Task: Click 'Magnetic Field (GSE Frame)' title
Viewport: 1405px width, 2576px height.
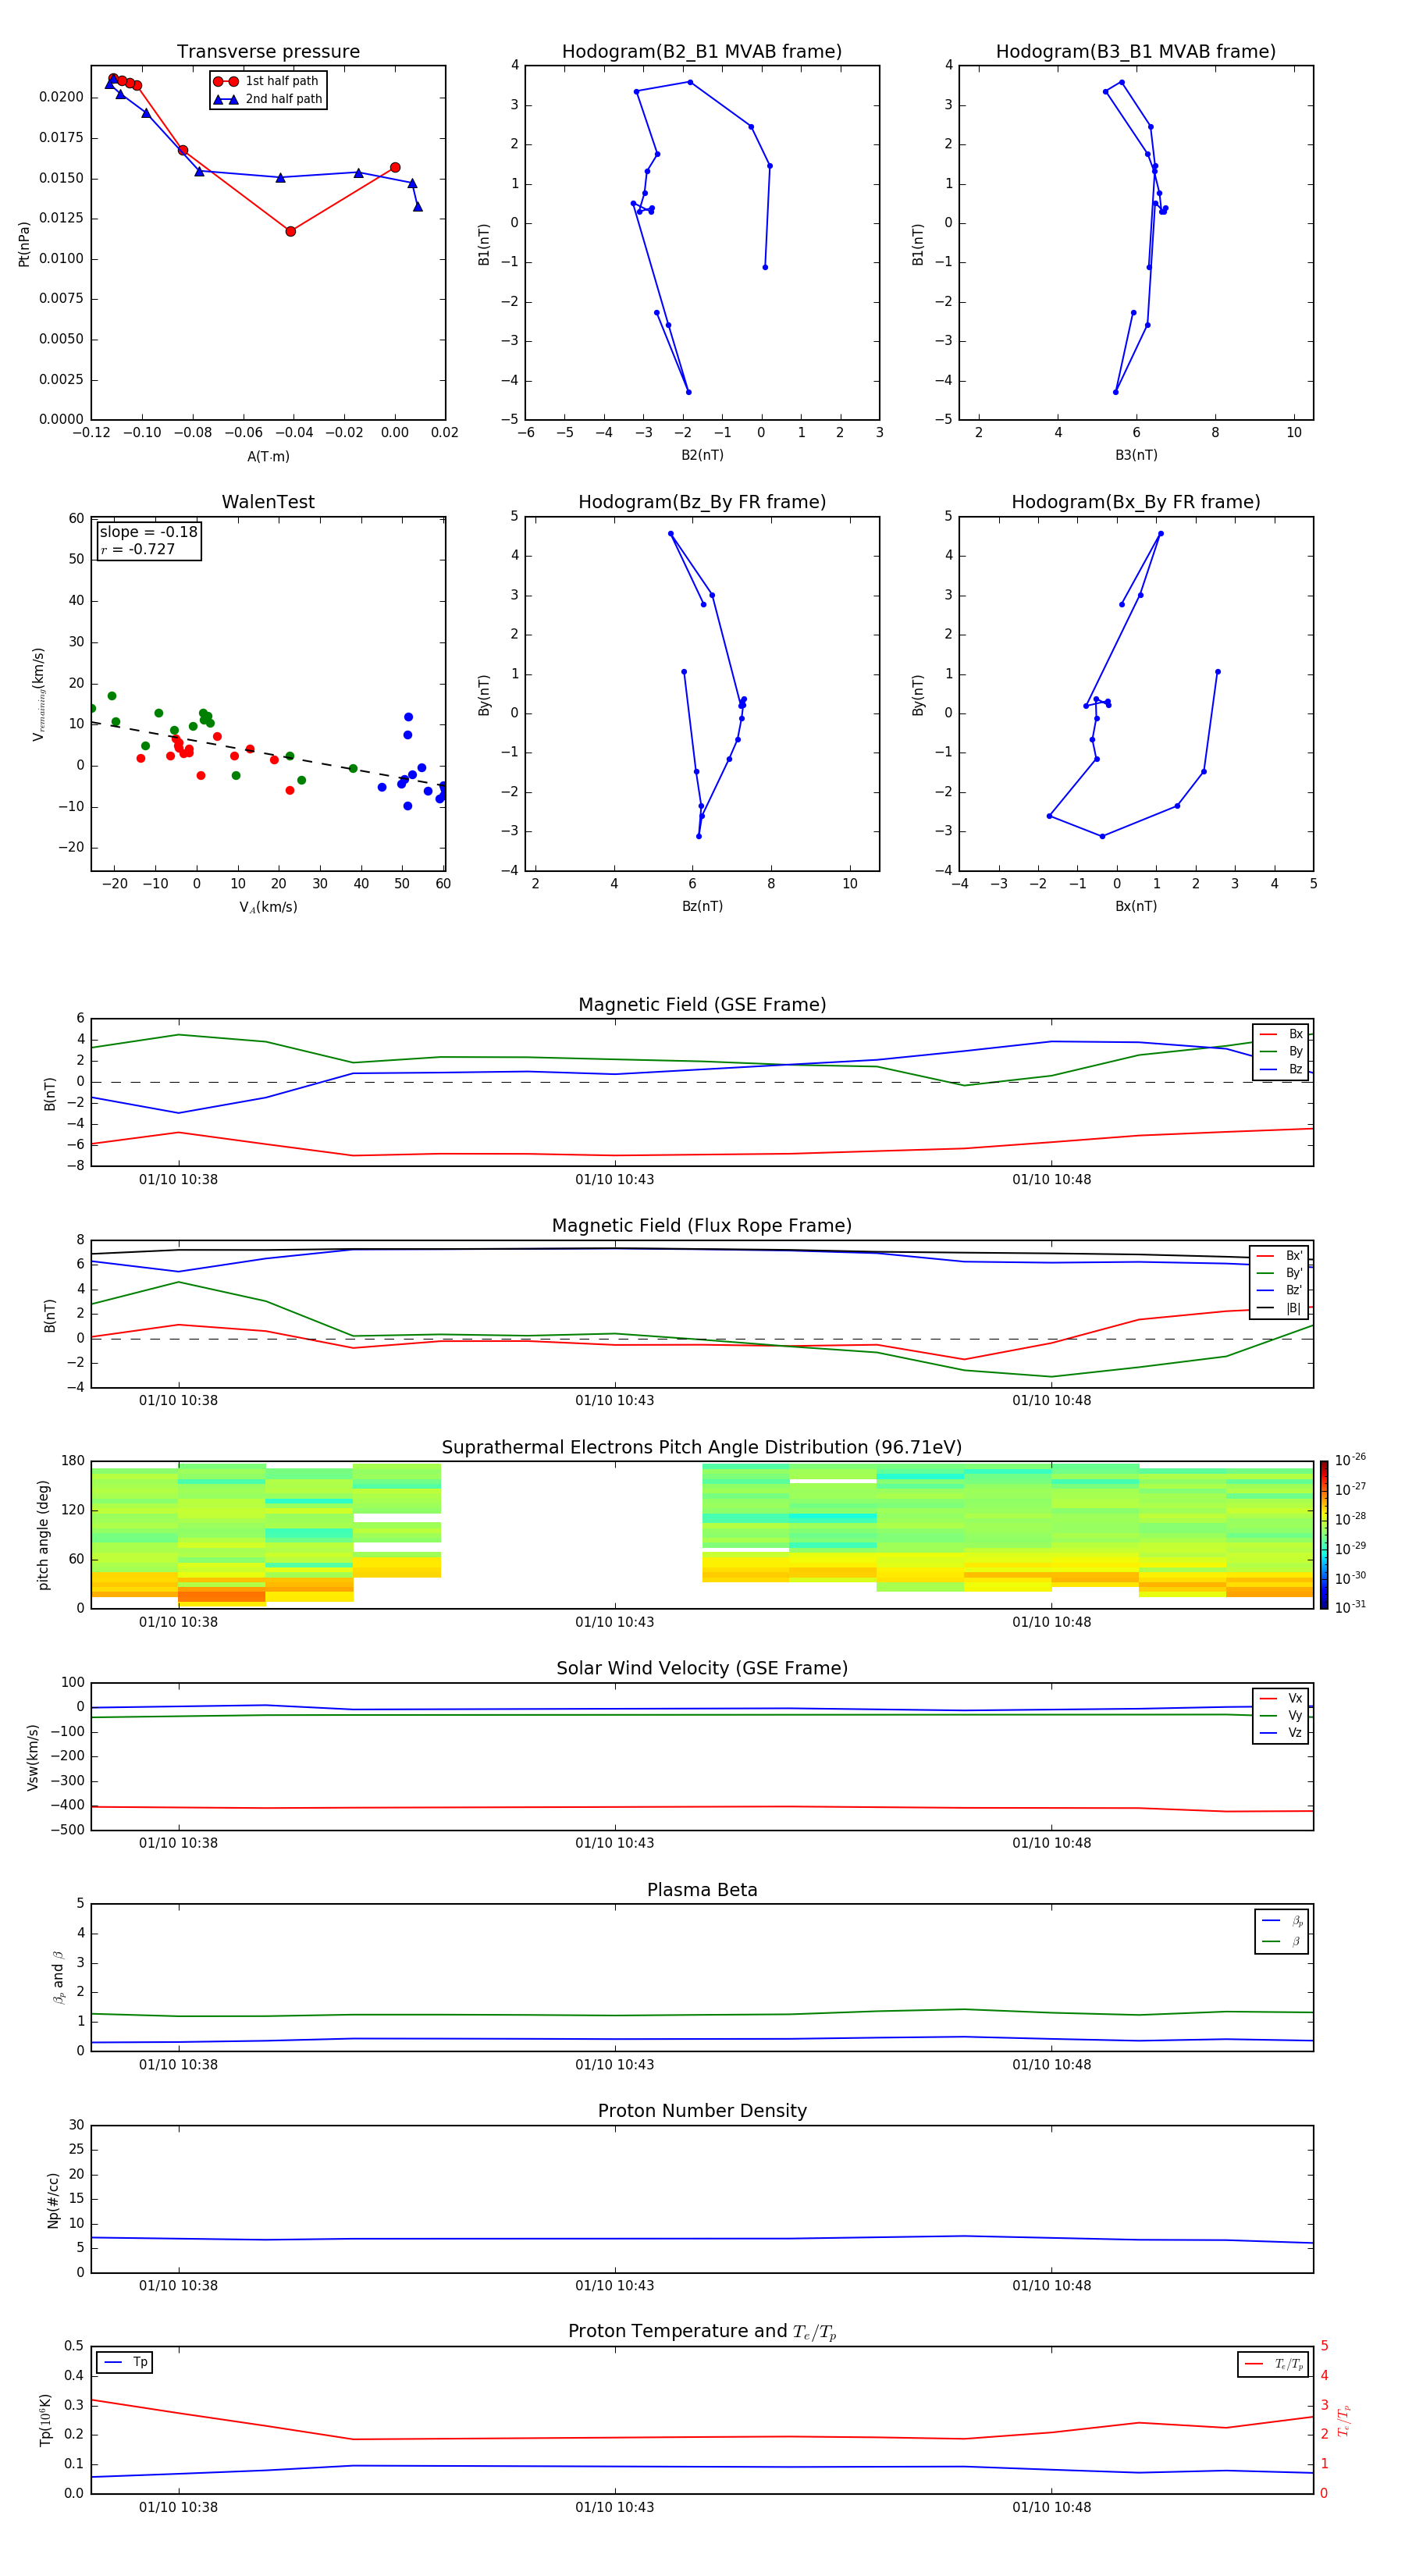Action: click(x=702, y=1005)
